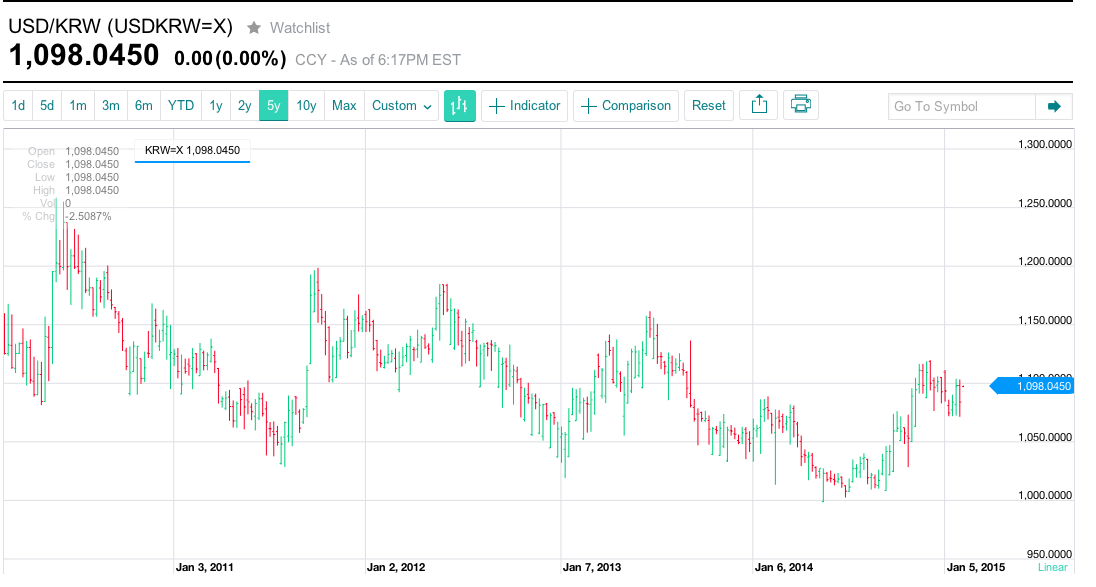Click the 1,050.0000 axis label
The width and height of the screenshot is (1096, 587).
(x=1044, y=437)
